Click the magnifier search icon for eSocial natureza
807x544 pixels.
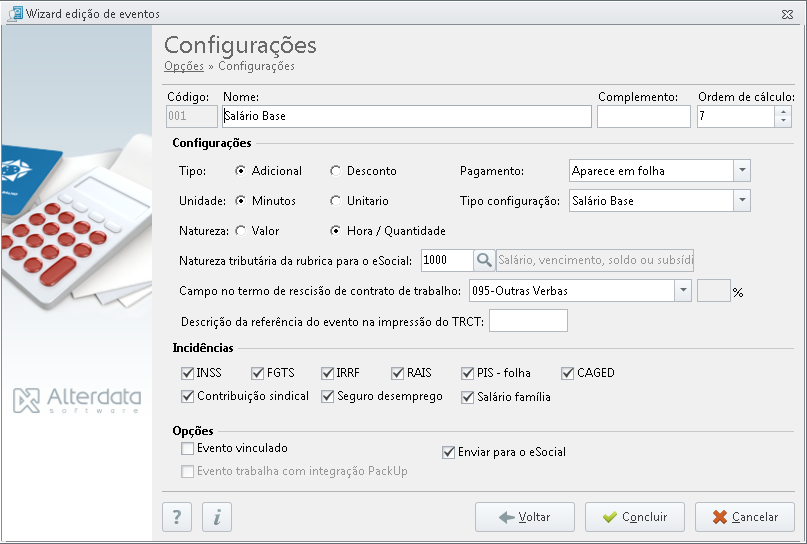click(484, 260)
